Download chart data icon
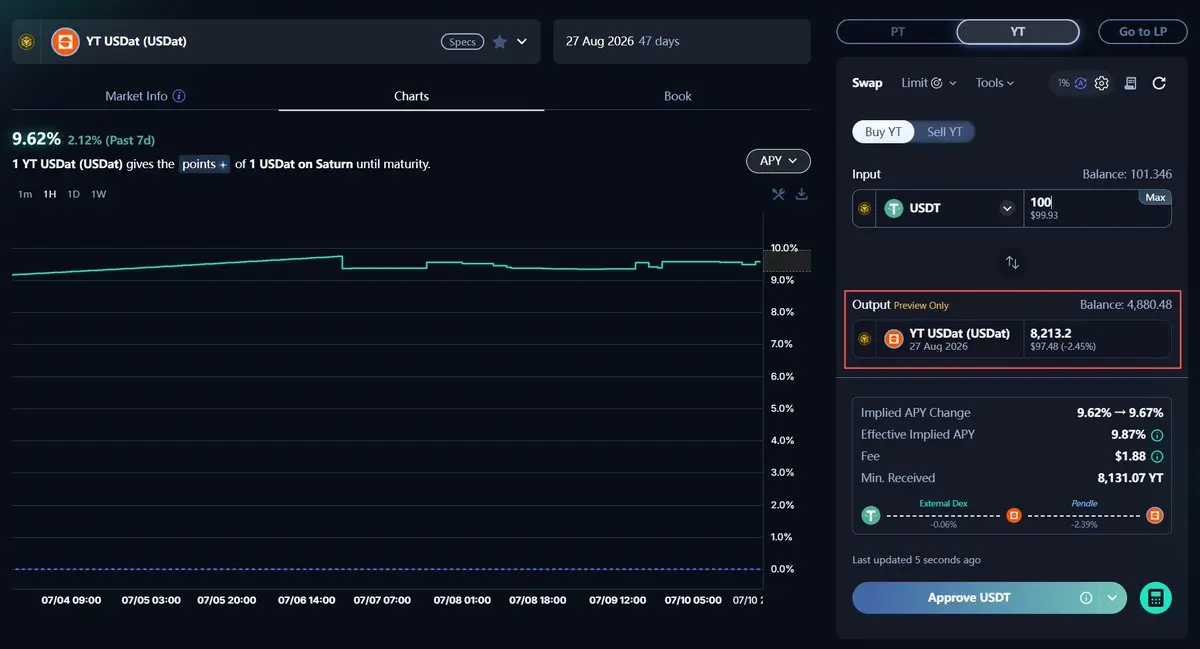The width and height of the screenshot is (1200, 649). [801, 194]
